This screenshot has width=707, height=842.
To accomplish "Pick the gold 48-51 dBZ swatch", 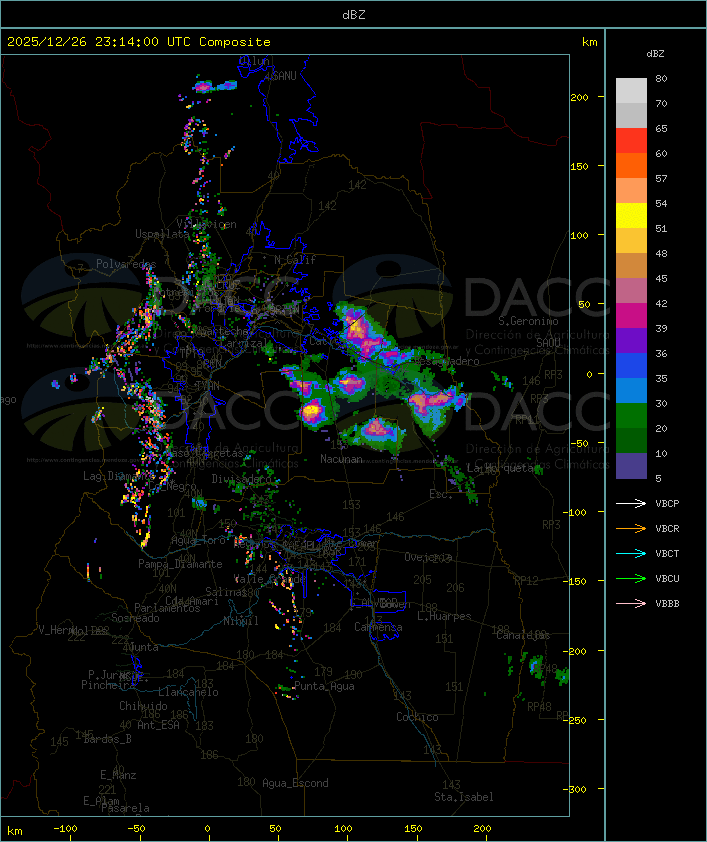I will (x=631, y=241).
